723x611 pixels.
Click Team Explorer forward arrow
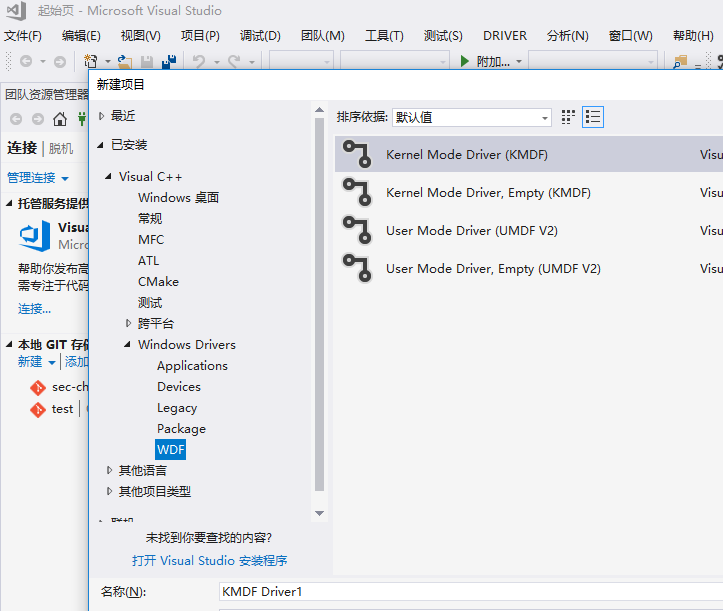[x=38, y=119]
